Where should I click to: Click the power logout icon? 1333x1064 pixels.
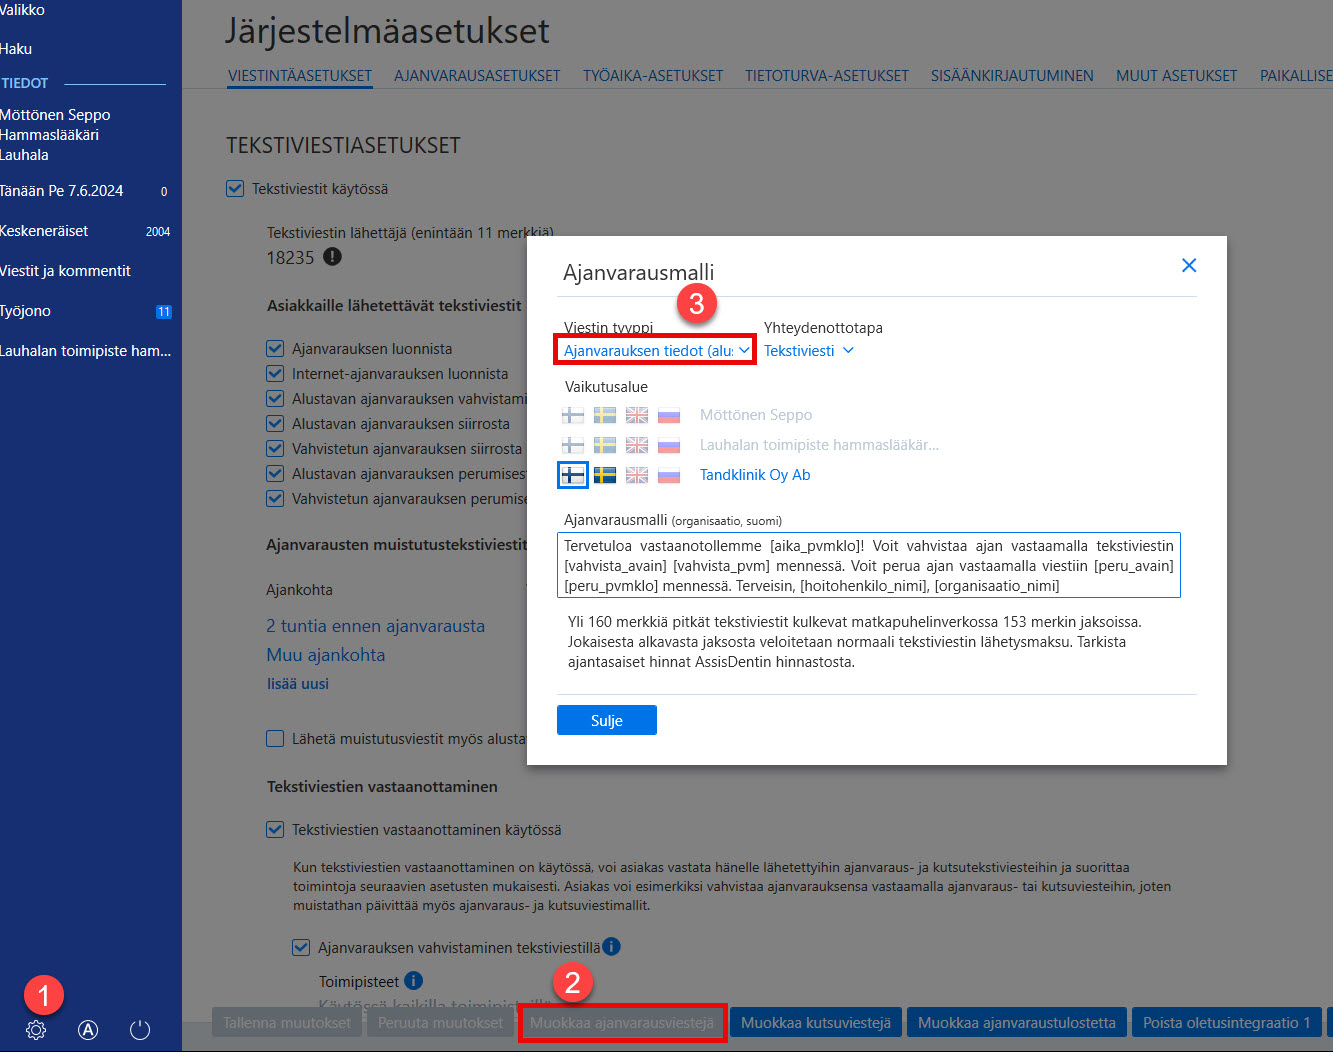click(140, 1030)
